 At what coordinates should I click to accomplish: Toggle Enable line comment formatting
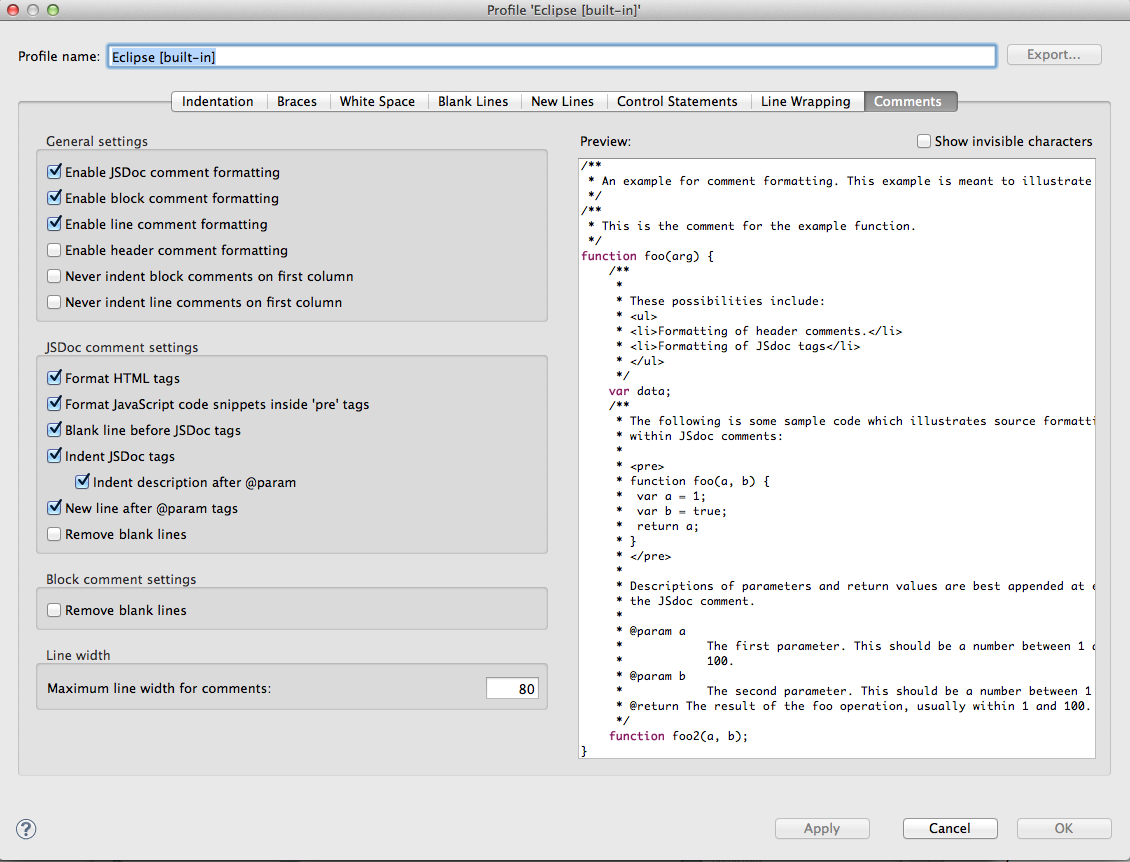[x=55, y=224]
